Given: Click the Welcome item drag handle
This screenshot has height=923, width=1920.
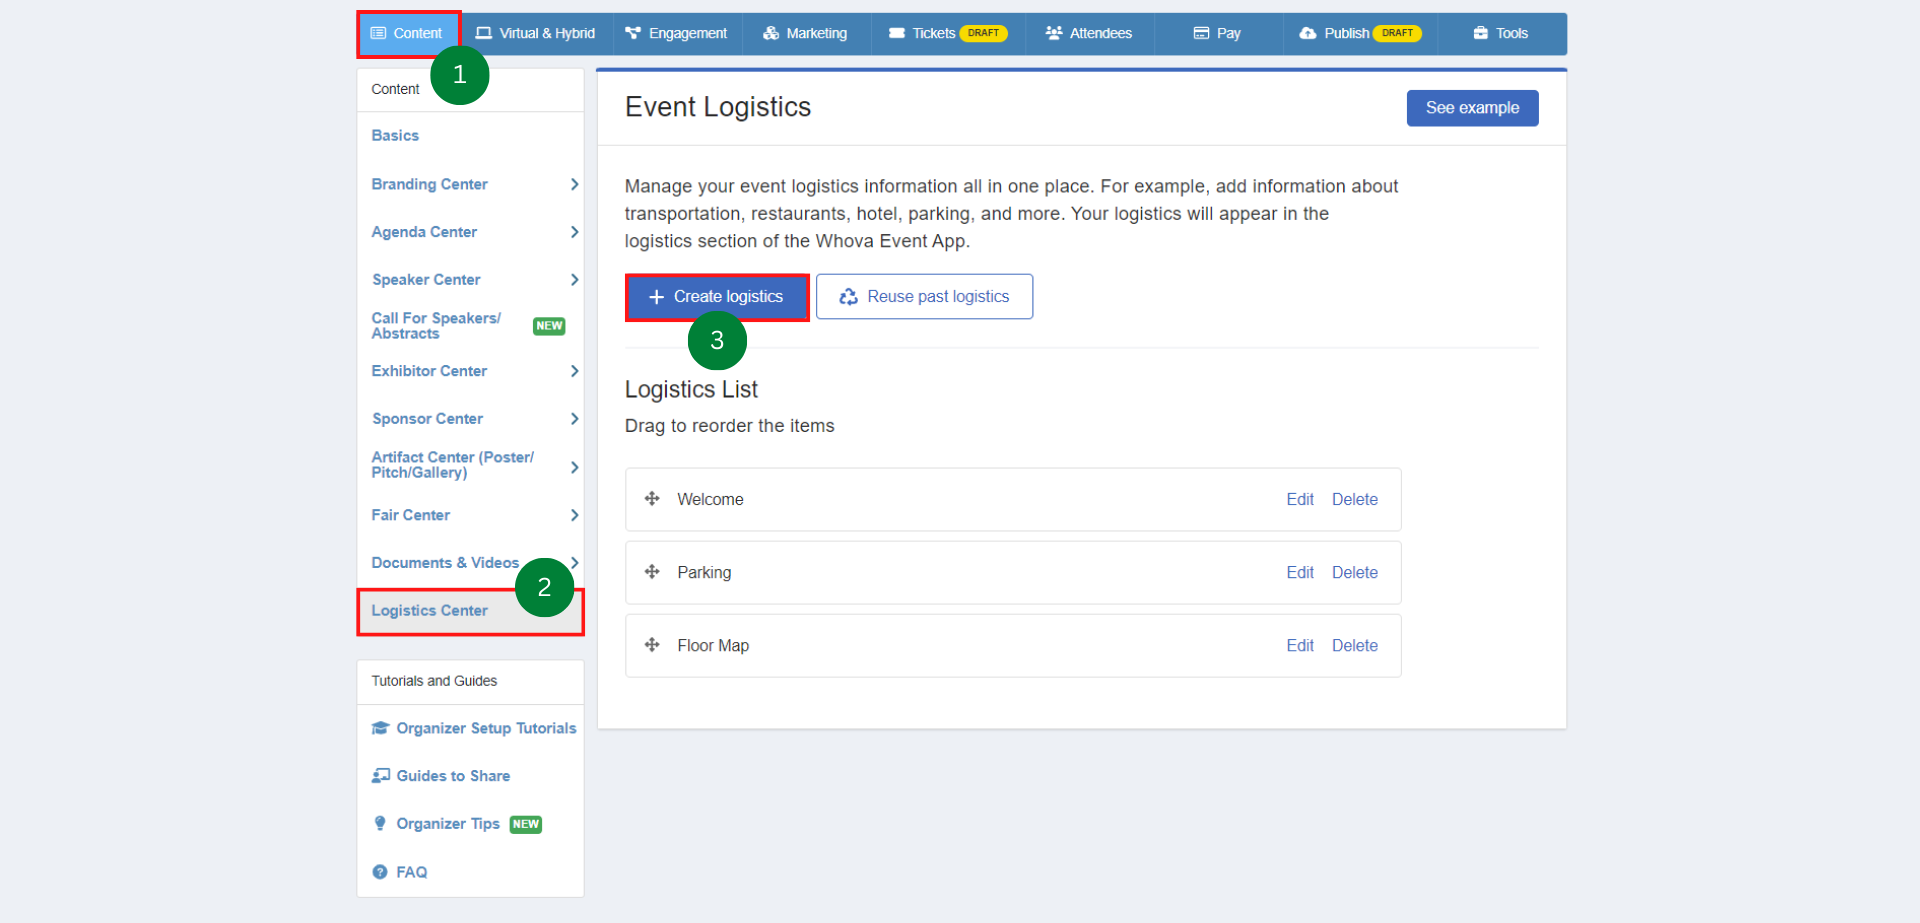Looking at the screenshot, I should pos(652,499).
